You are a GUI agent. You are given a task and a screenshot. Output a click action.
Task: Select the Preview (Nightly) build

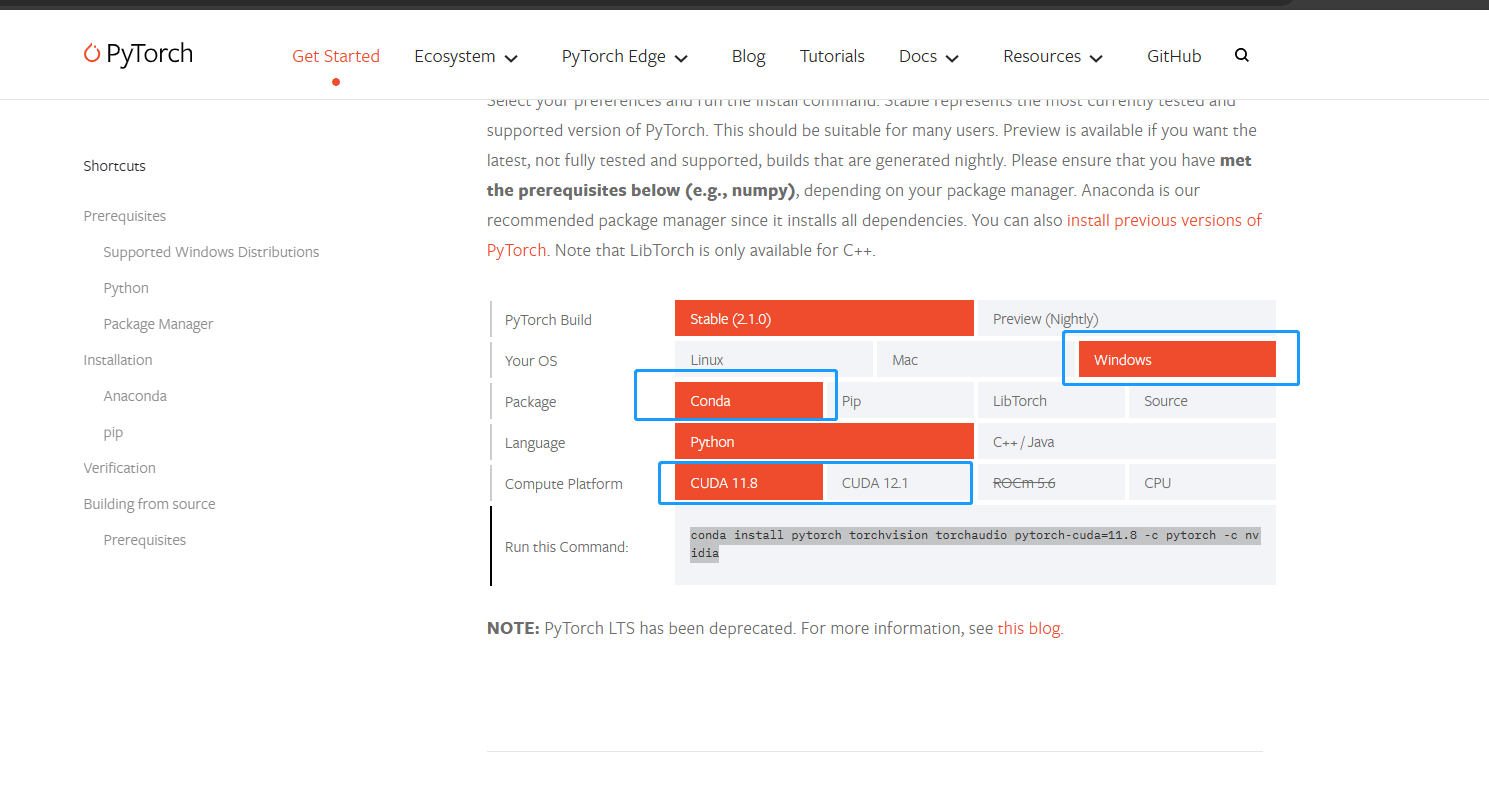point(1126,318)
